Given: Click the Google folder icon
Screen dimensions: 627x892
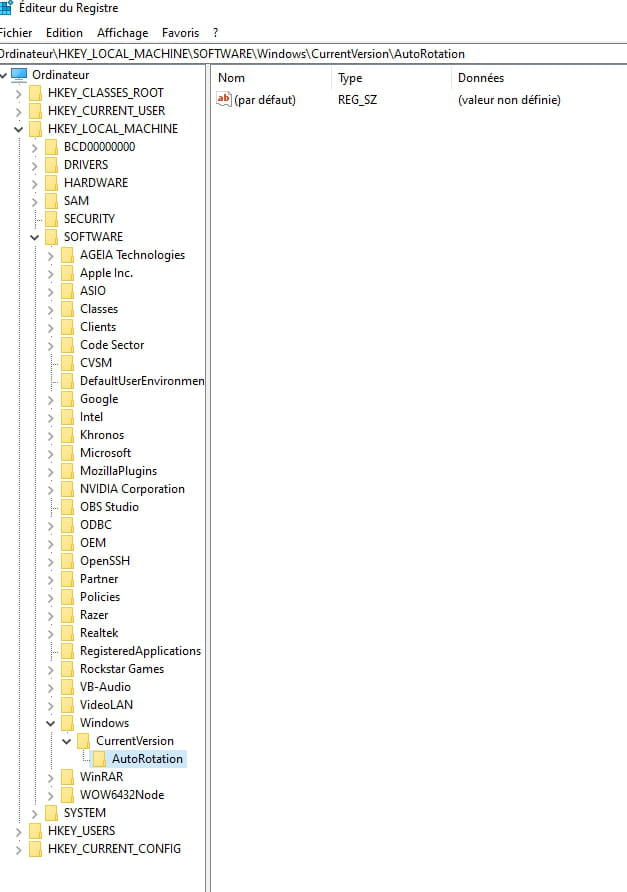Looking at the screenshot, I should pos(68,399).
